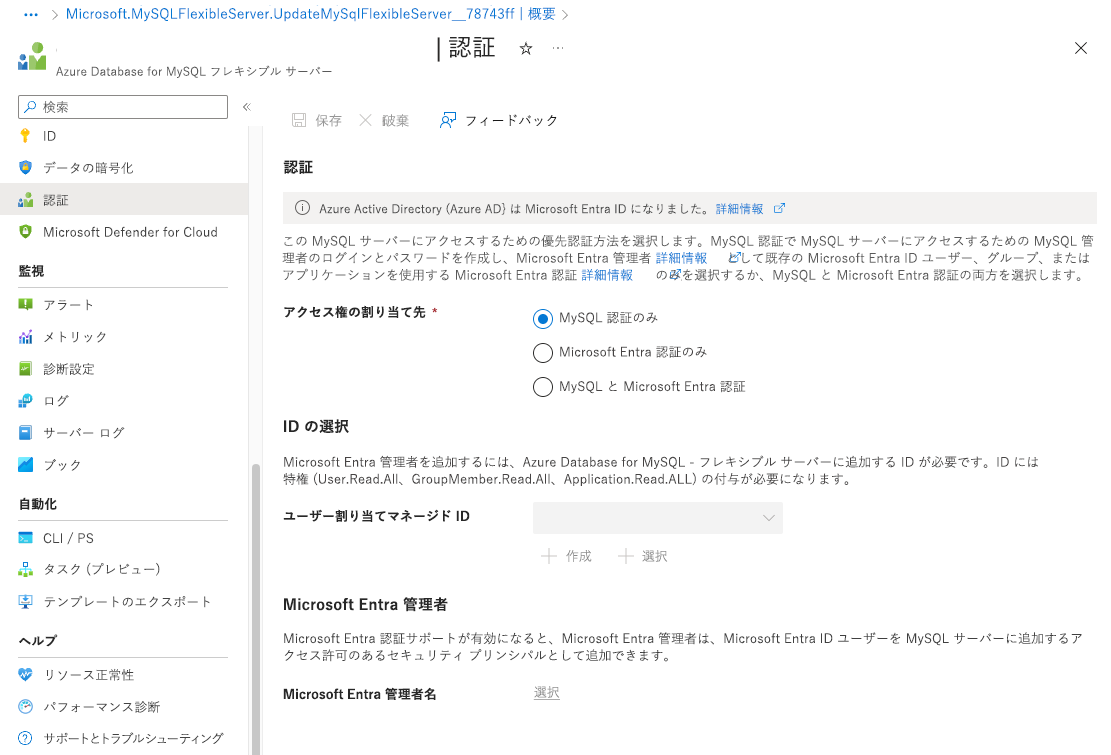Click the タスク (プレビュー) hierarchy icon
This screenshot has width=1111, height=755.
pyautogui.click(x=26, y=569)
